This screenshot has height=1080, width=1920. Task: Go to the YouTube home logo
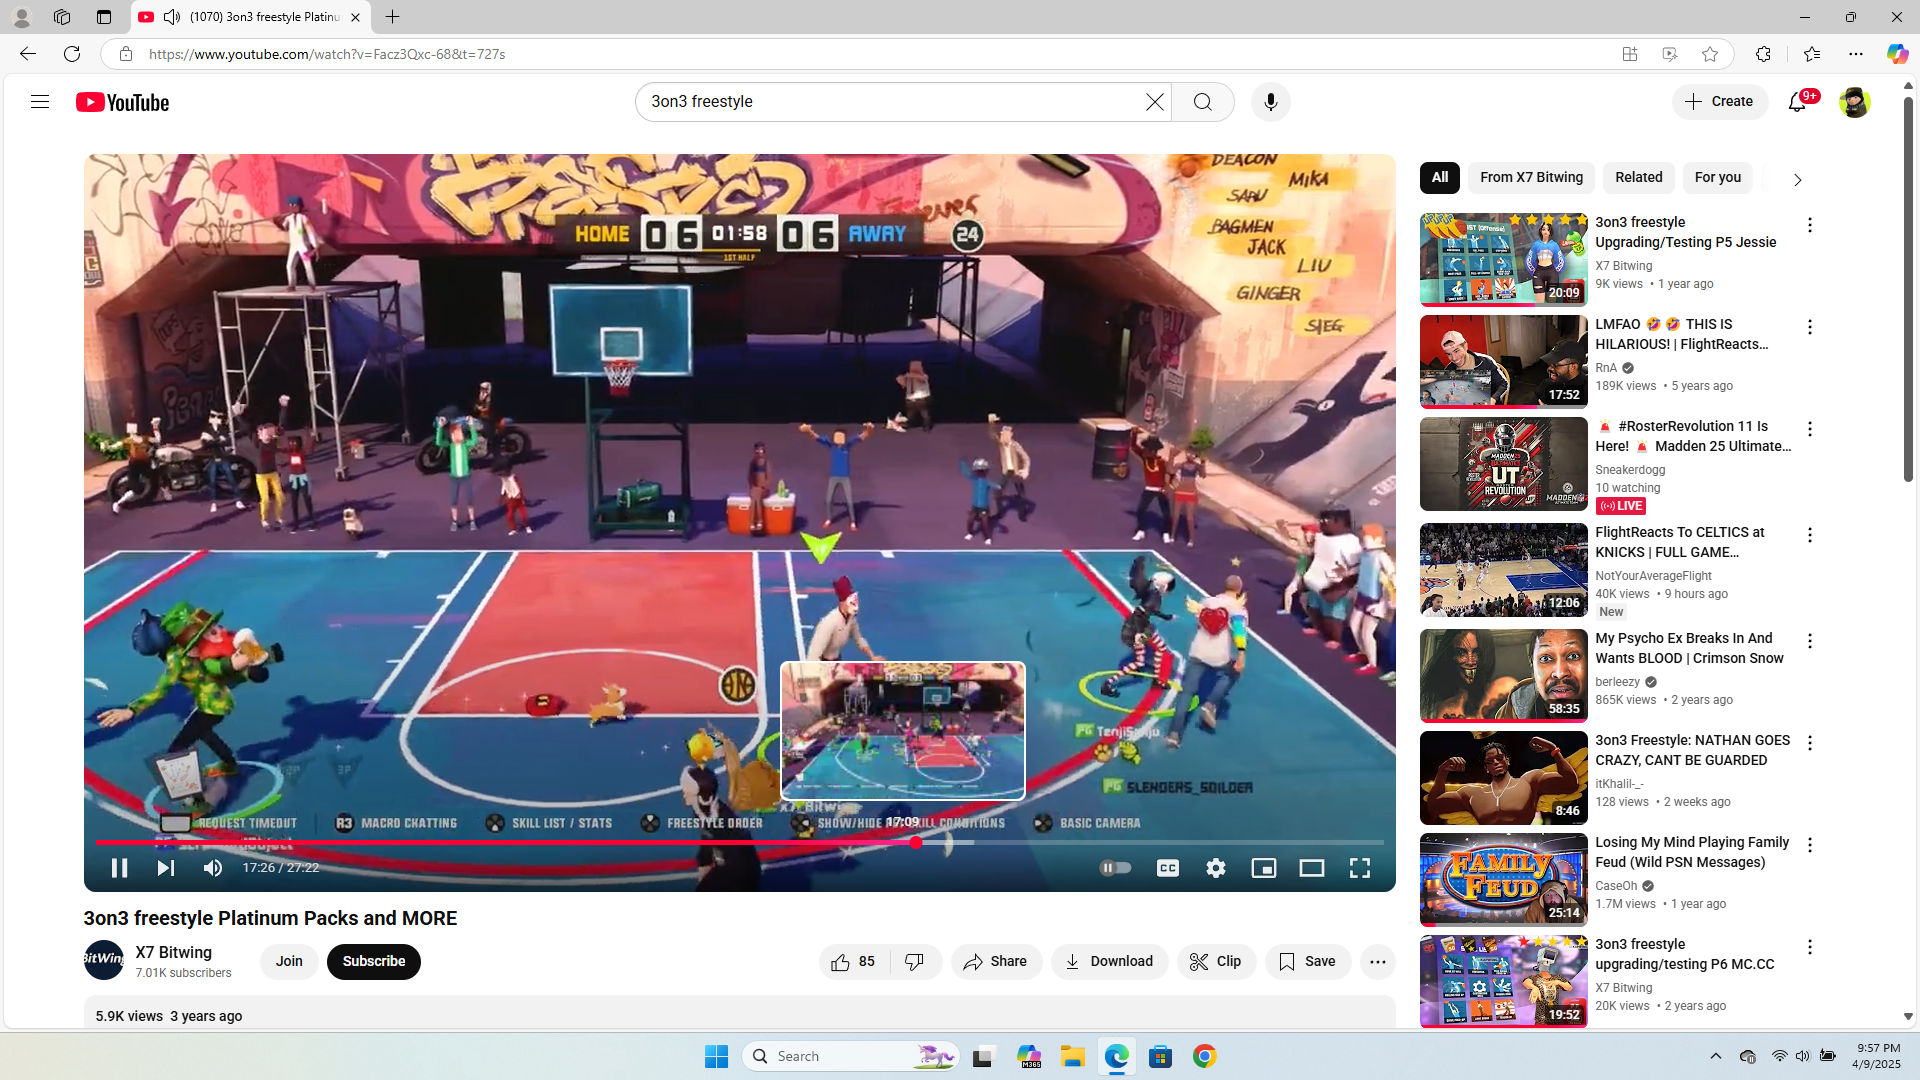tap(123, 102)
